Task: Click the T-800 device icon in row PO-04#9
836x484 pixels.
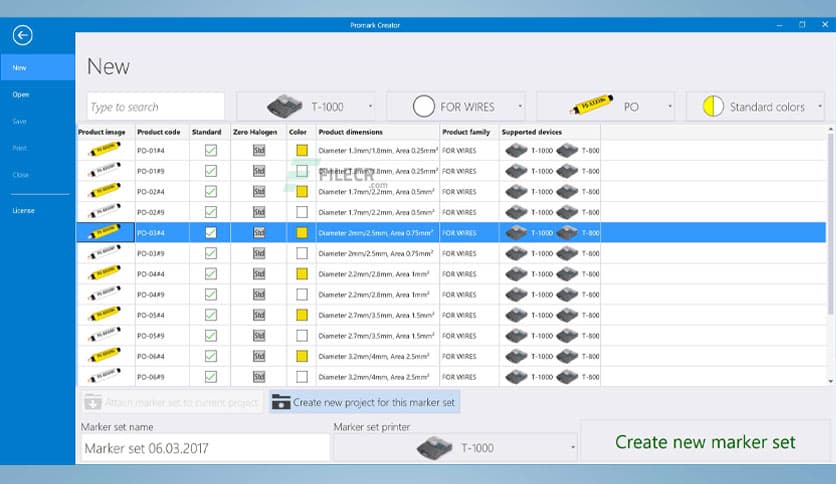Action: pos(567,294)
